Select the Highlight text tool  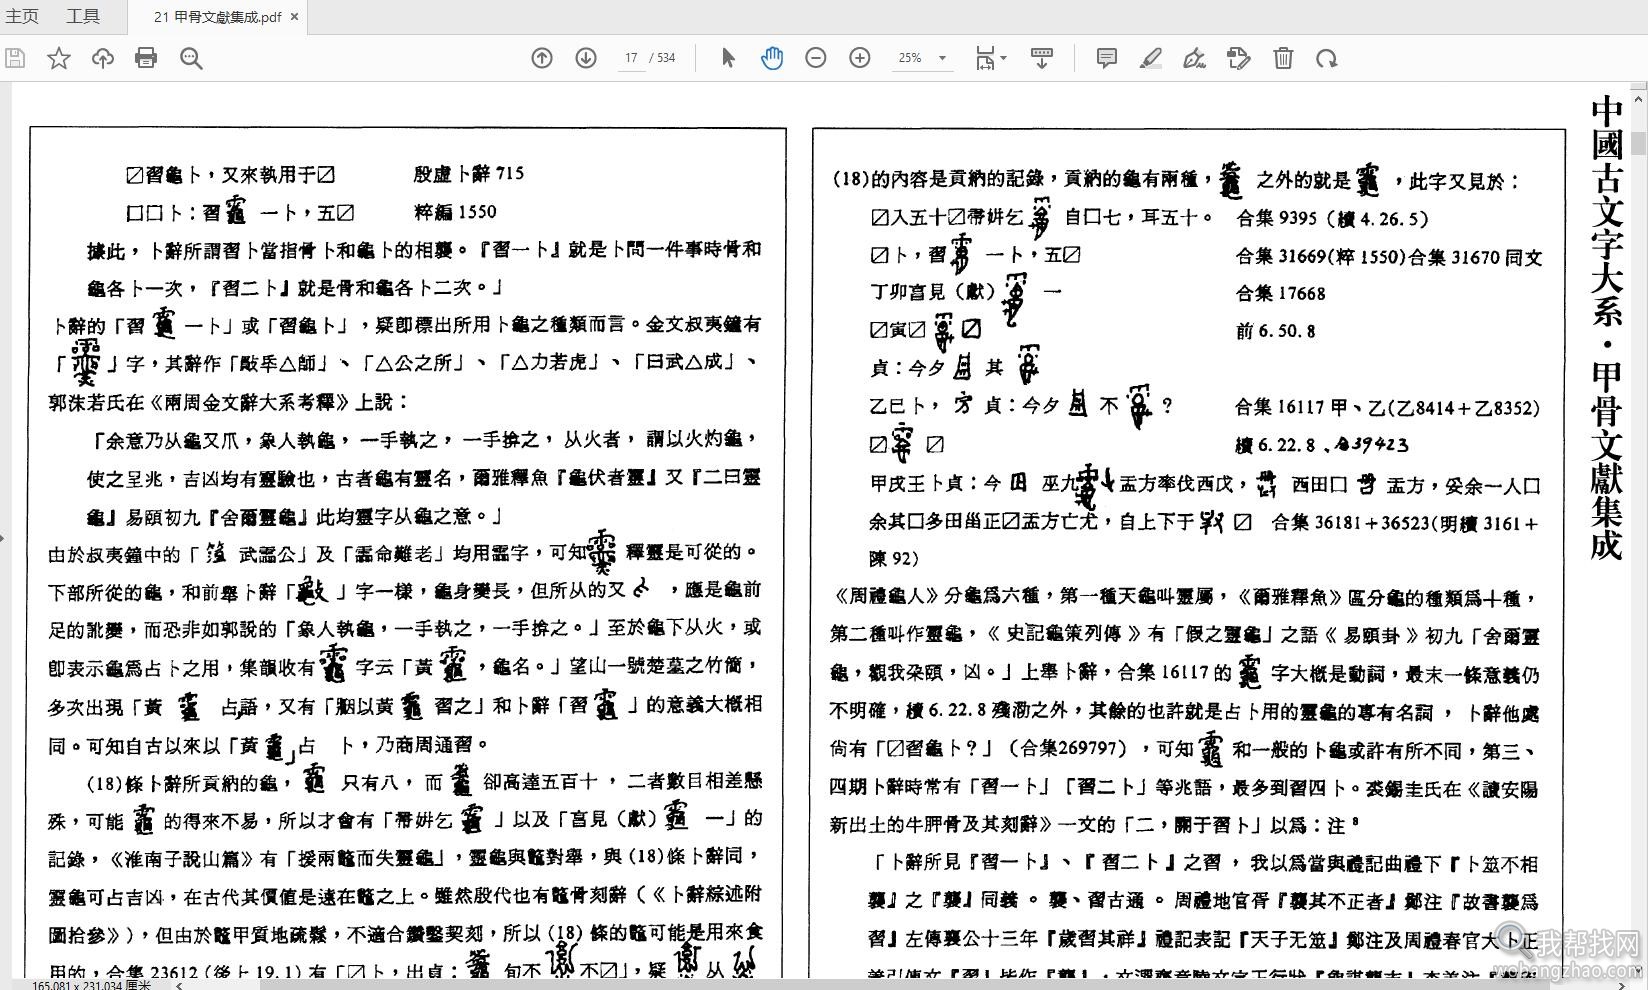click(1151, 58)
